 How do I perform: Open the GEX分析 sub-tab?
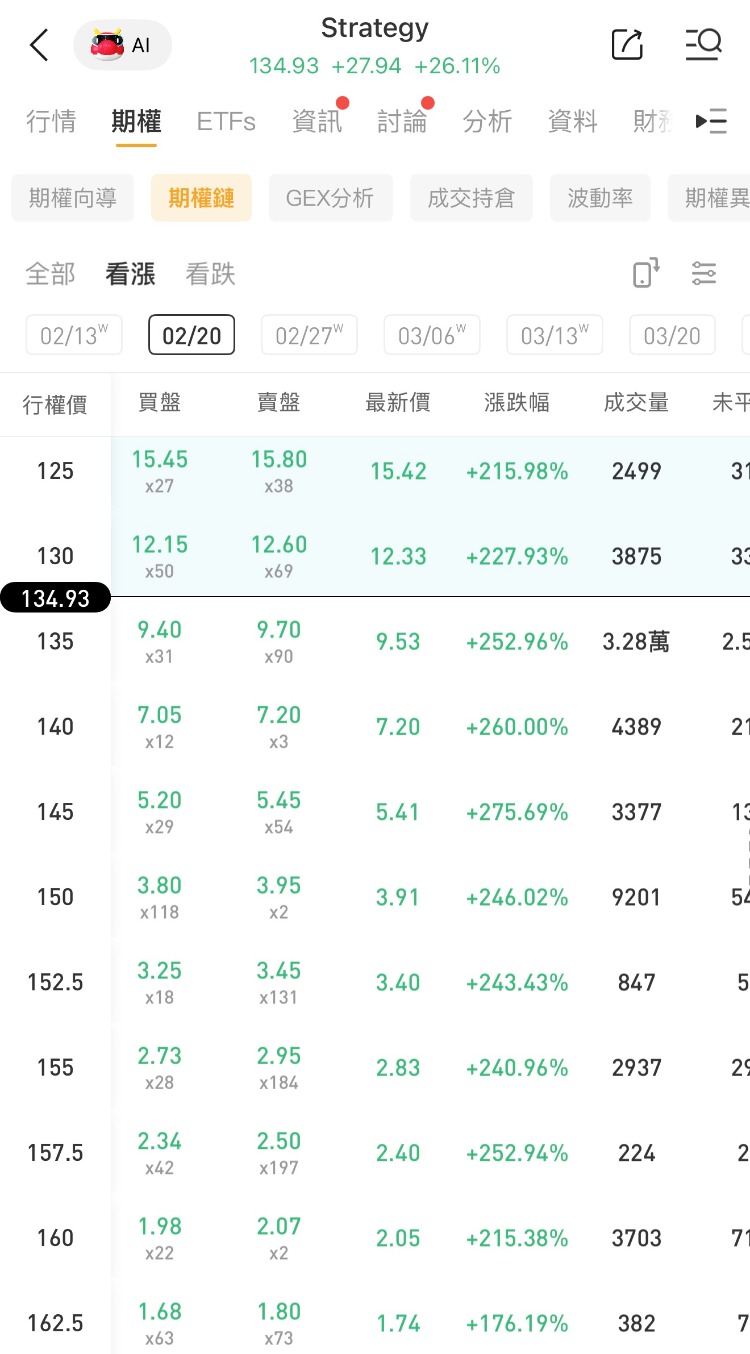tap(330, 198)
